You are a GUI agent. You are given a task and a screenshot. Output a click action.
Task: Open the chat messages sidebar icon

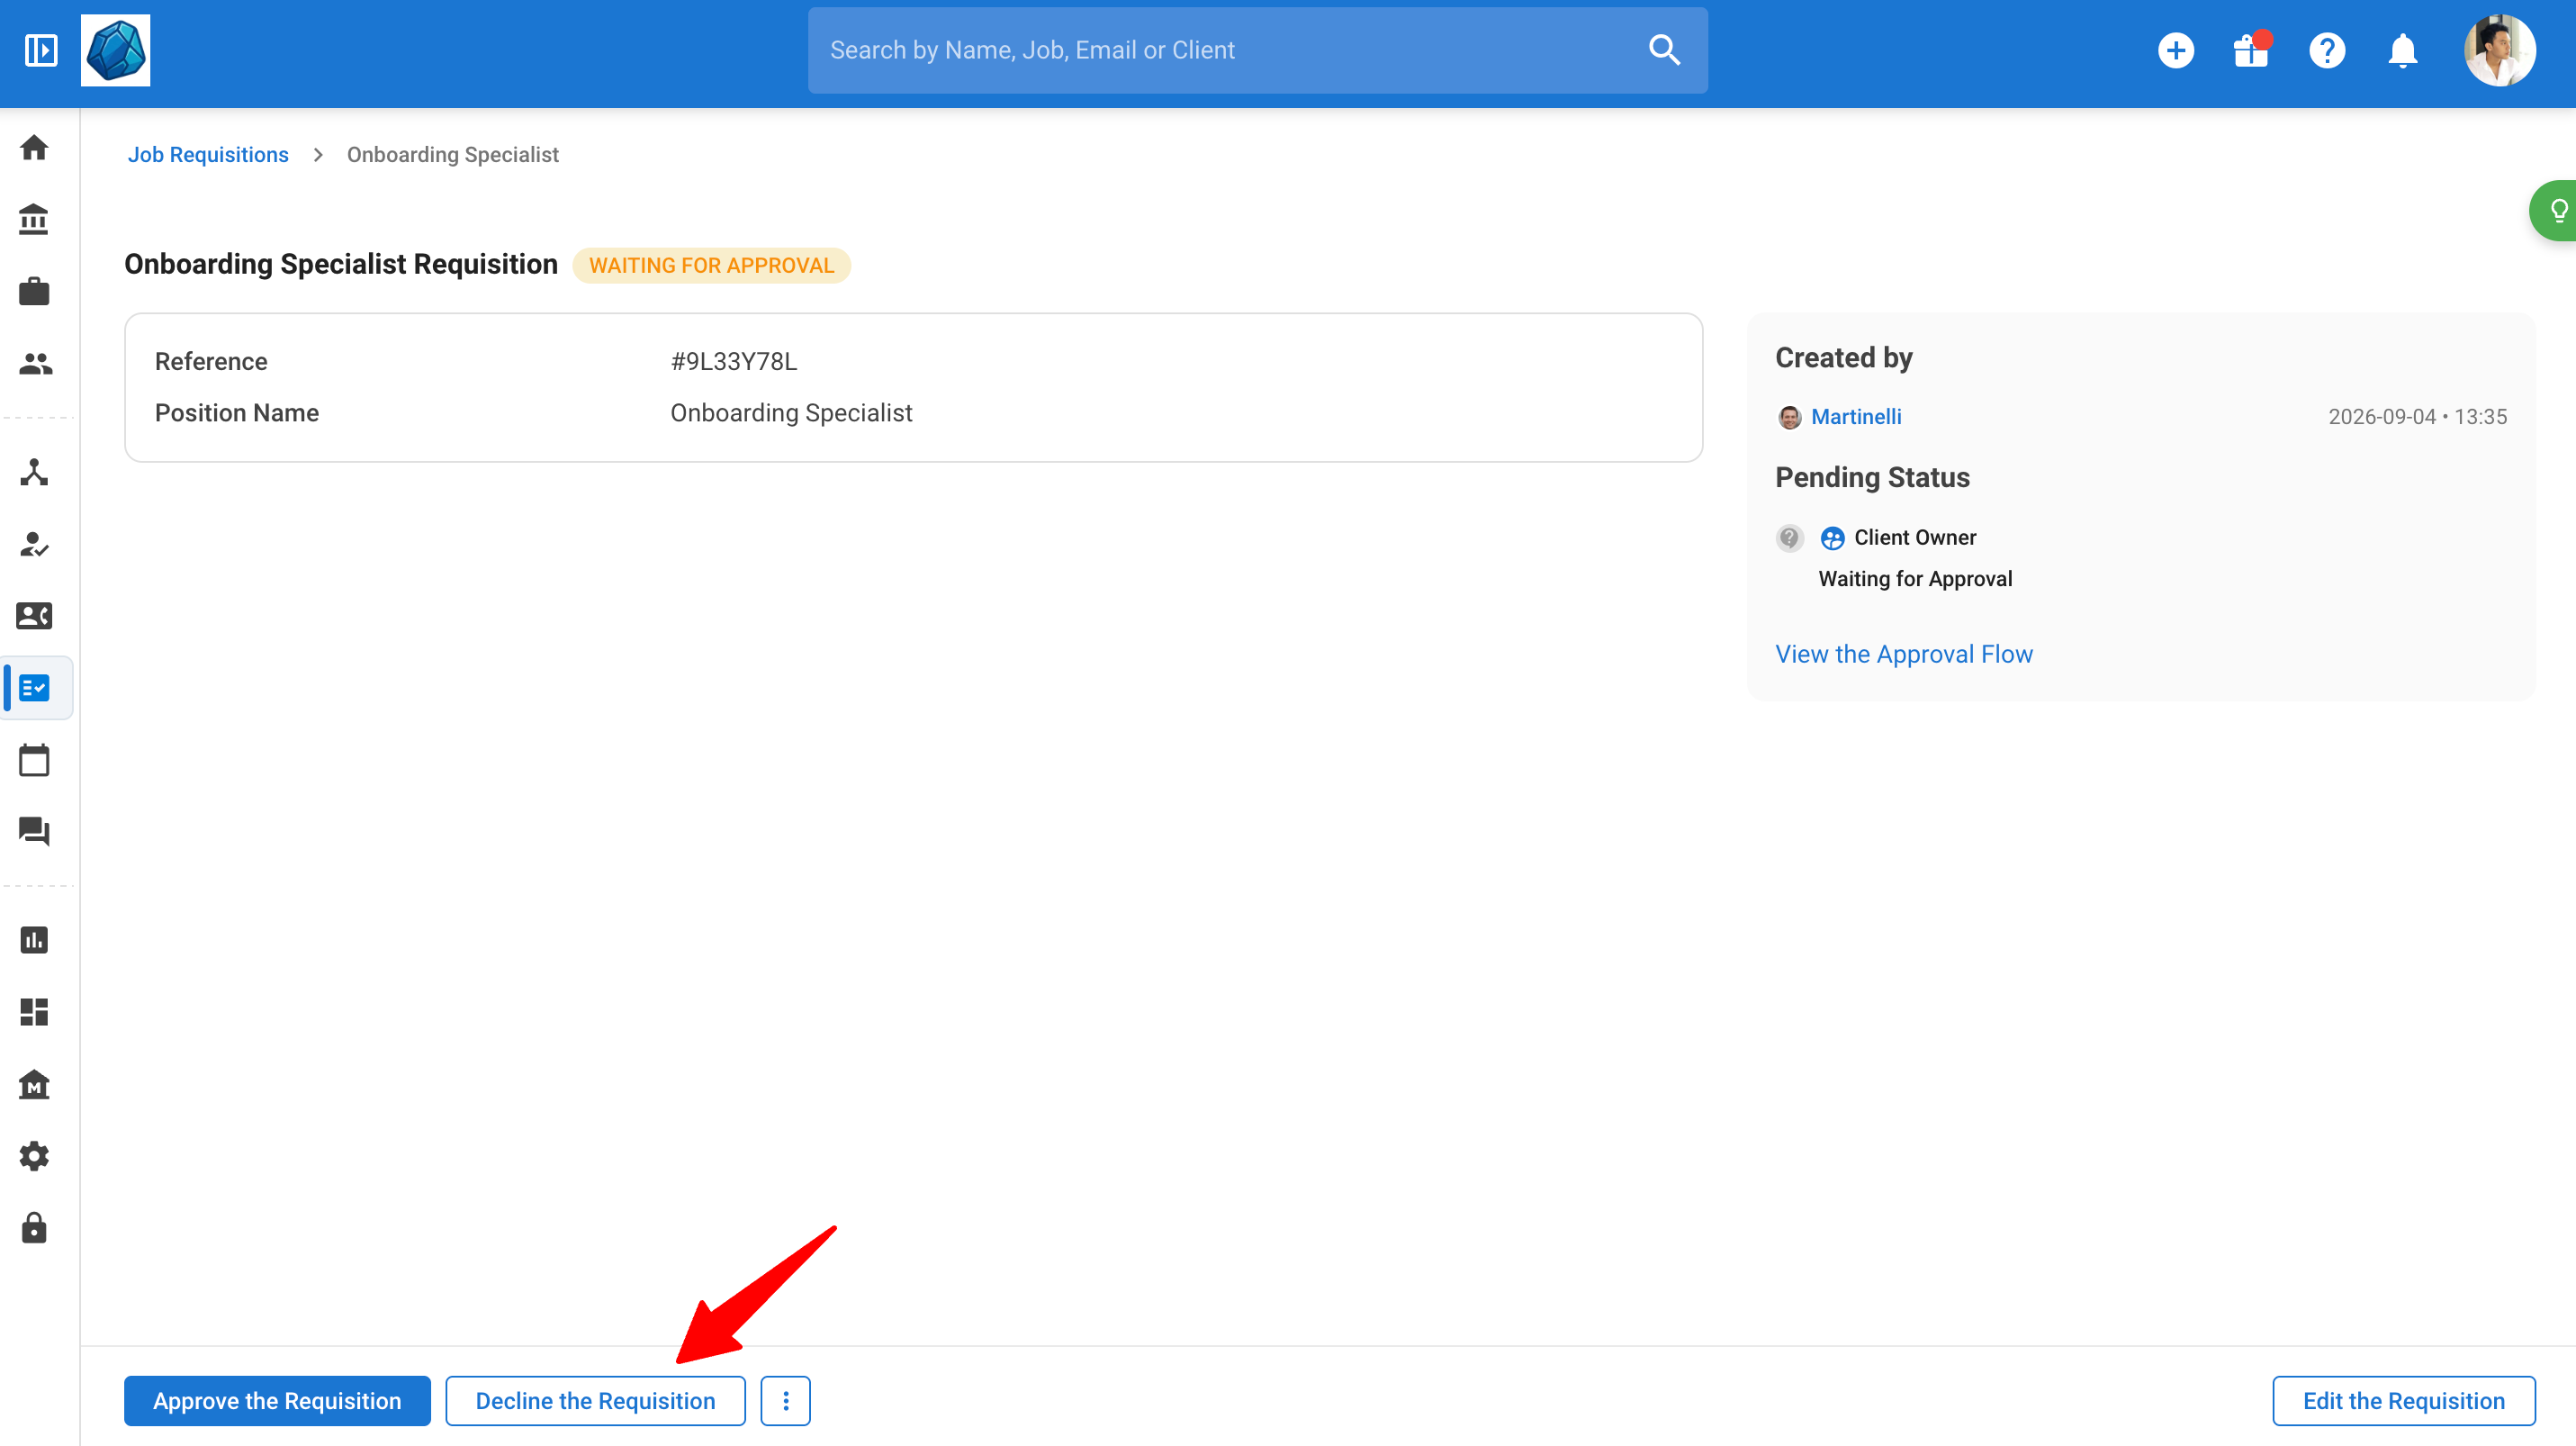pos(34,832)
